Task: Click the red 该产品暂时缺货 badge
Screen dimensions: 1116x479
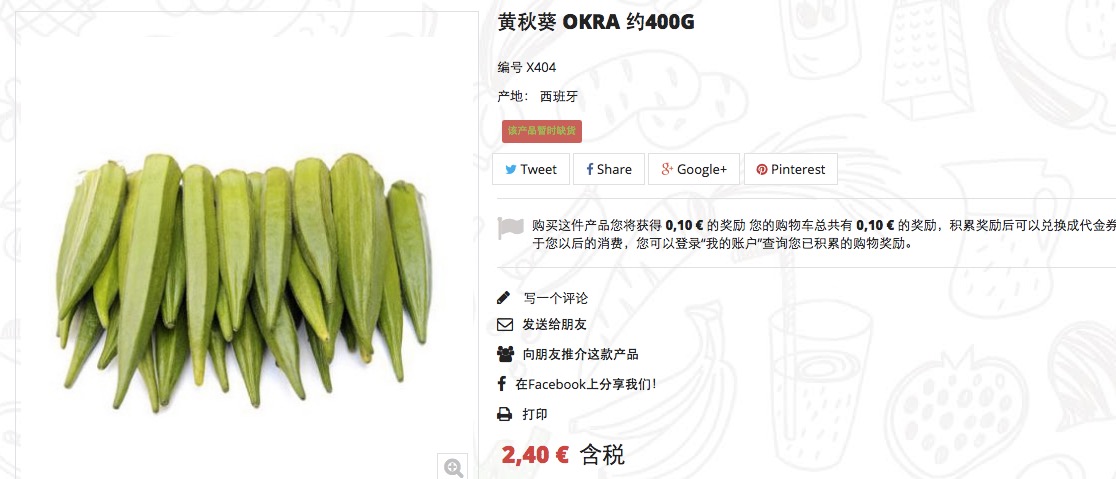Action: click(542, 132)
